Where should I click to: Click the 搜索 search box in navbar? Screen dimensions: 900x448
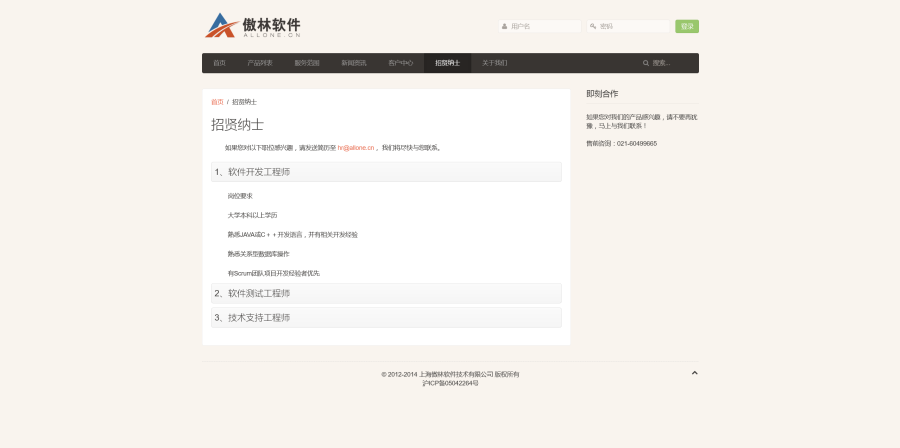(x=666, y=63)
